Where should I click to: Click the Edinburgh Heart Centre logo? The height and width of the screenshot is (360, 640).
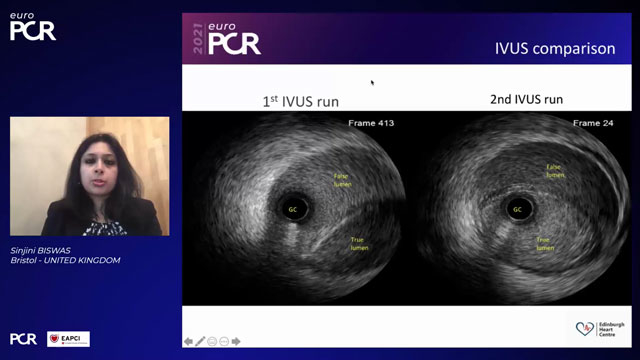tap(600, 329)
